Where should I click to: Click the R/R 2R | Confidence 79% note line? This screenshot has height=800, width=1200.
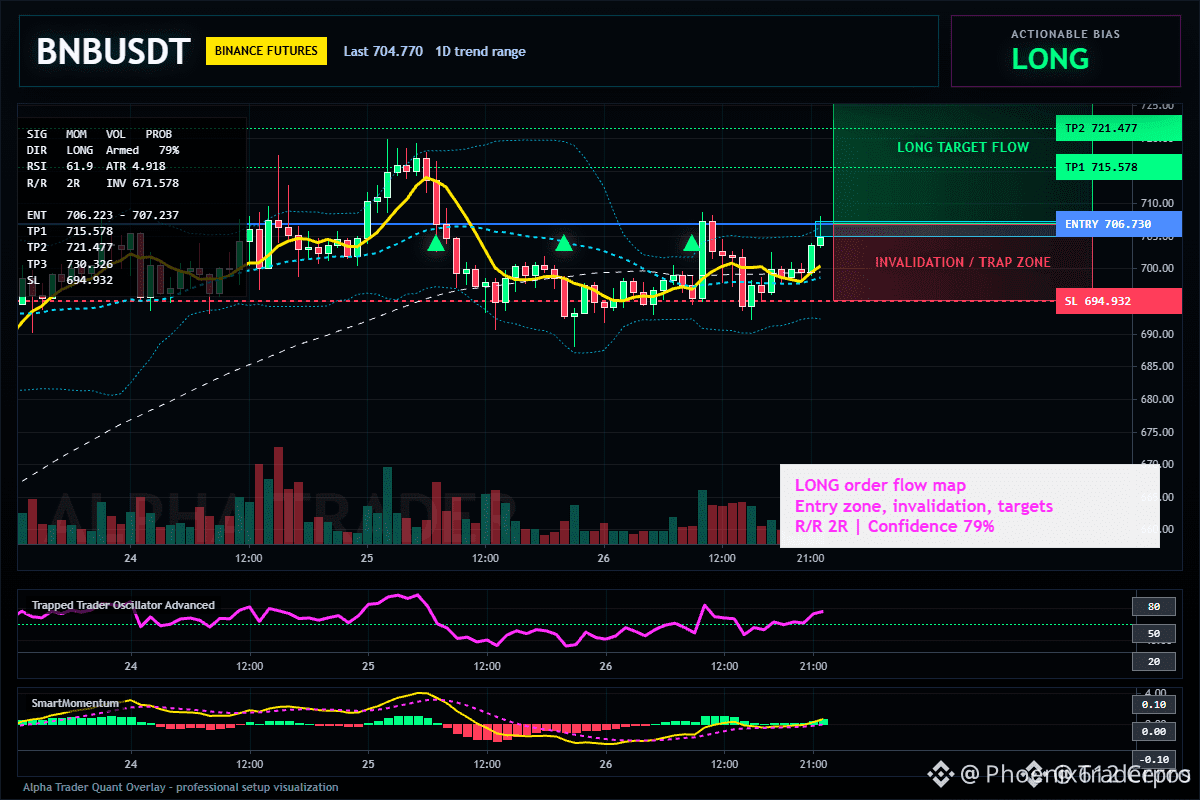894,526
